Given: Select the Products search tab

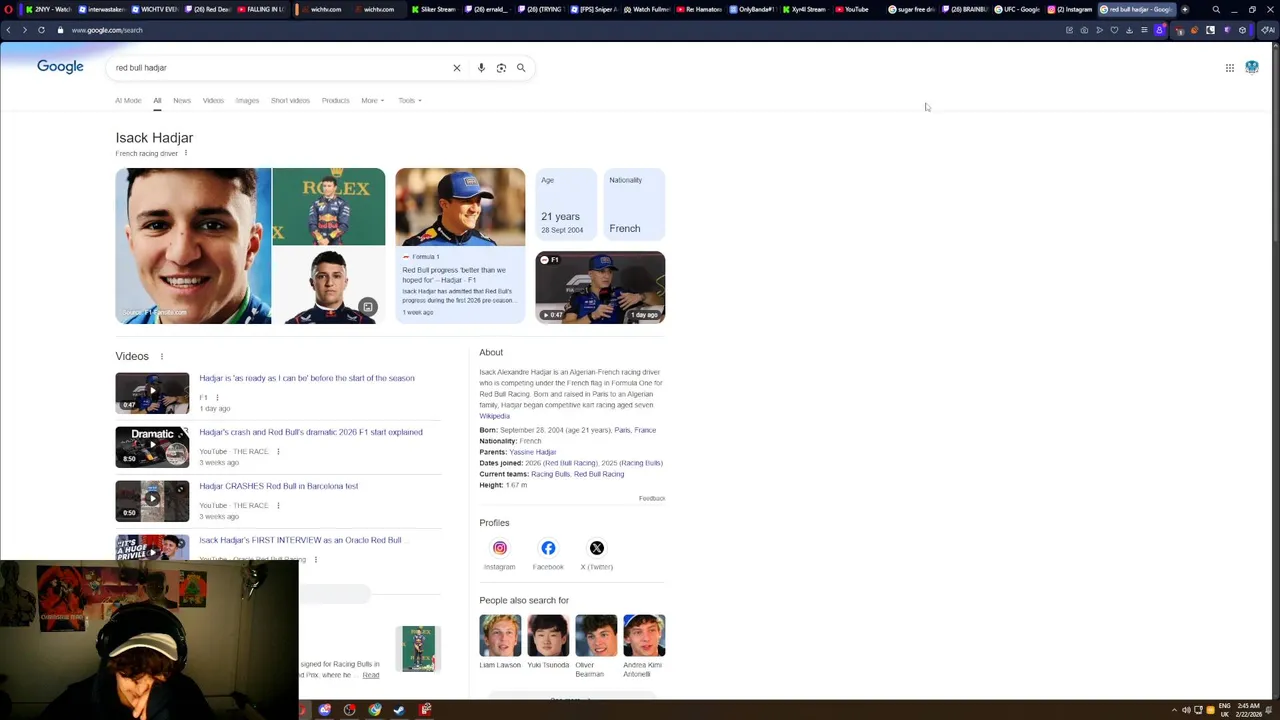Looking at the screenshot, I should coord(335,100).
